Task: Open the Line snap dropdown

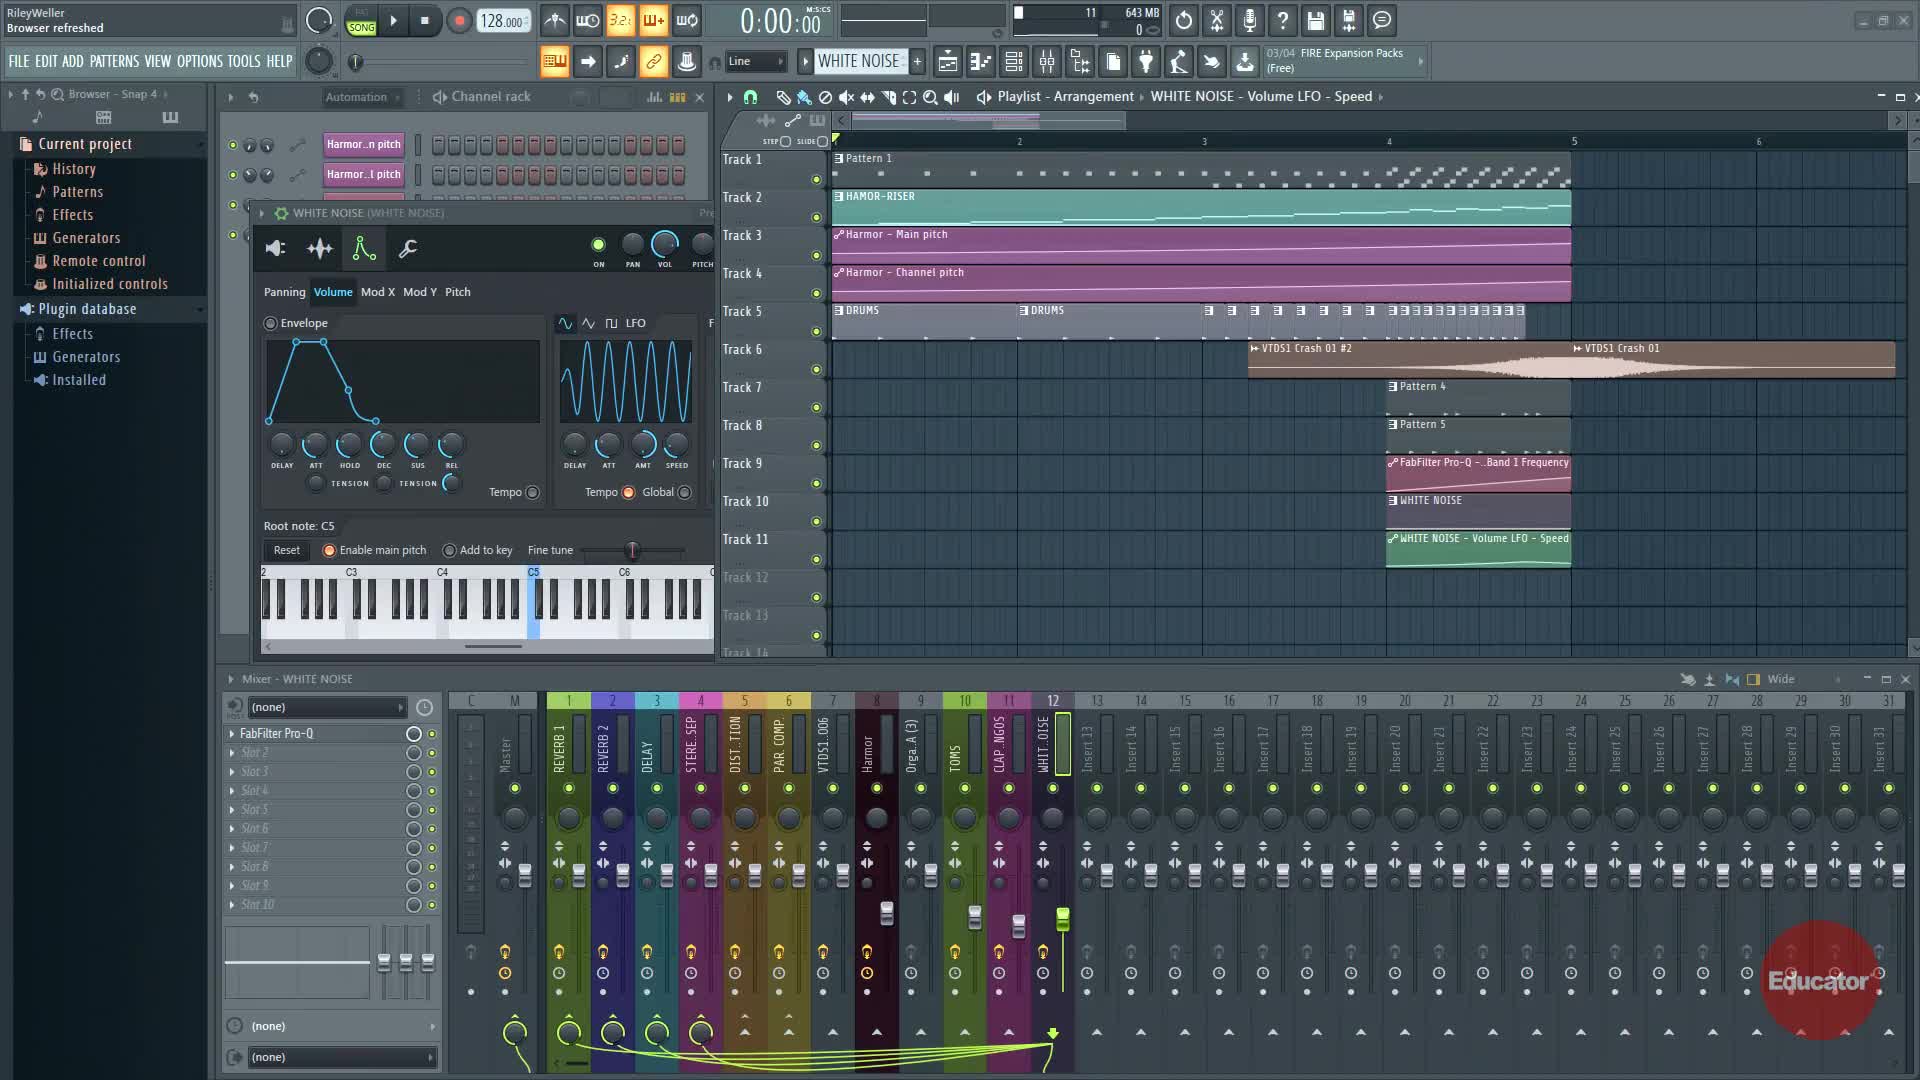Action: [755, 62]
